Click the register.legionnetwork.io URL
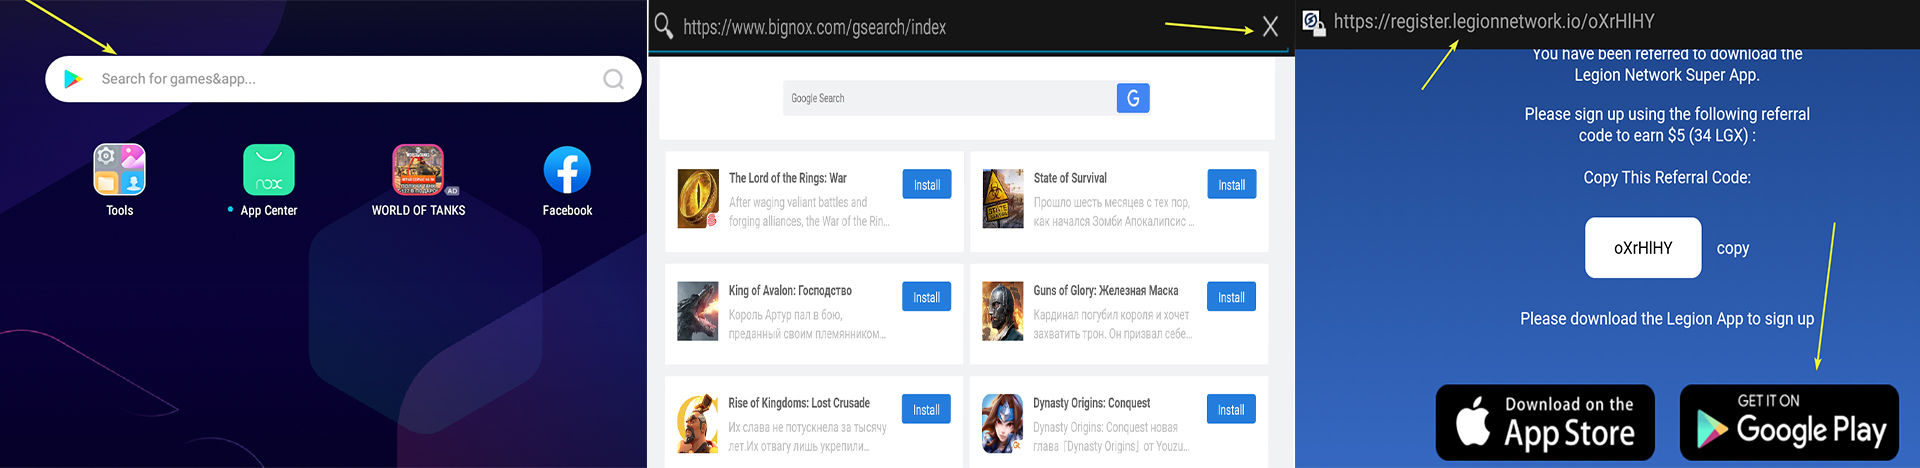The image size is (1920, 468). click(x=1494, y=21)
